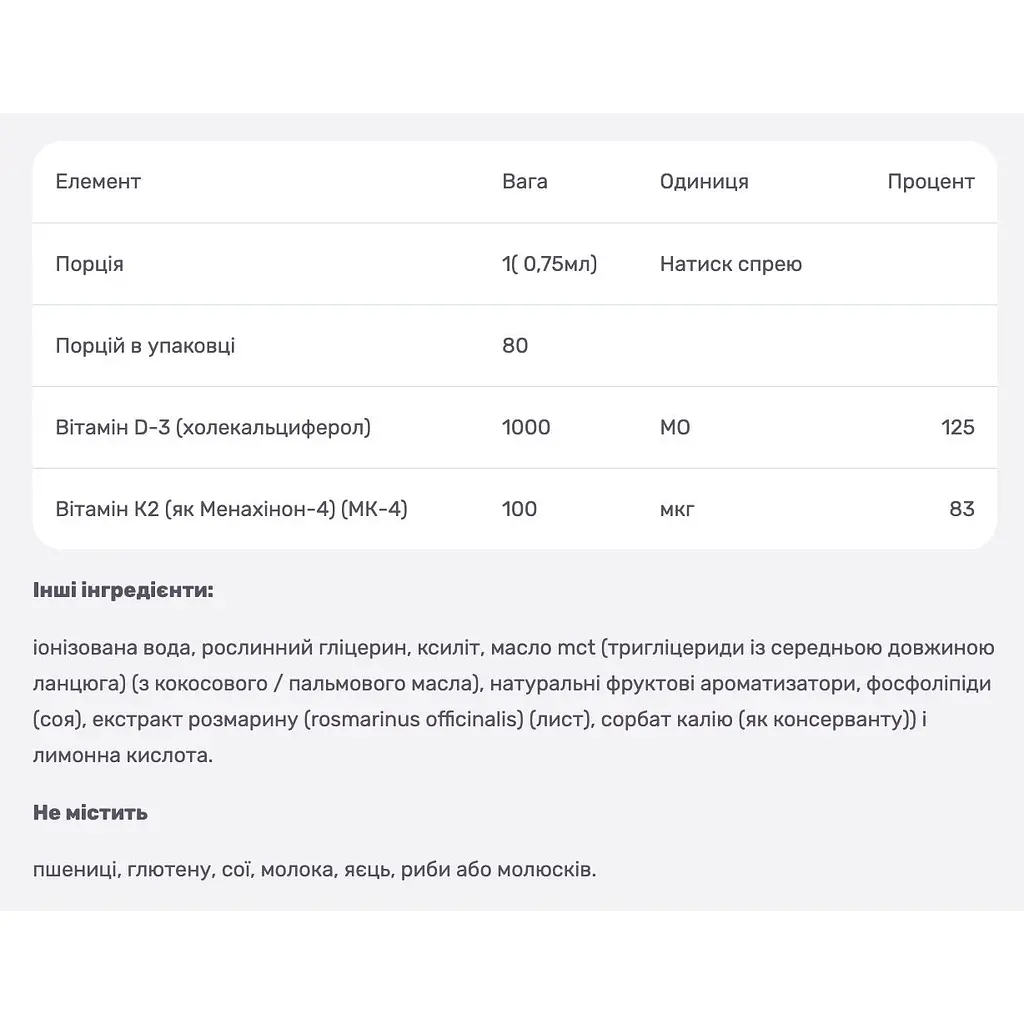
Task: Click the Вага column header
Action: tap(524, 182)
